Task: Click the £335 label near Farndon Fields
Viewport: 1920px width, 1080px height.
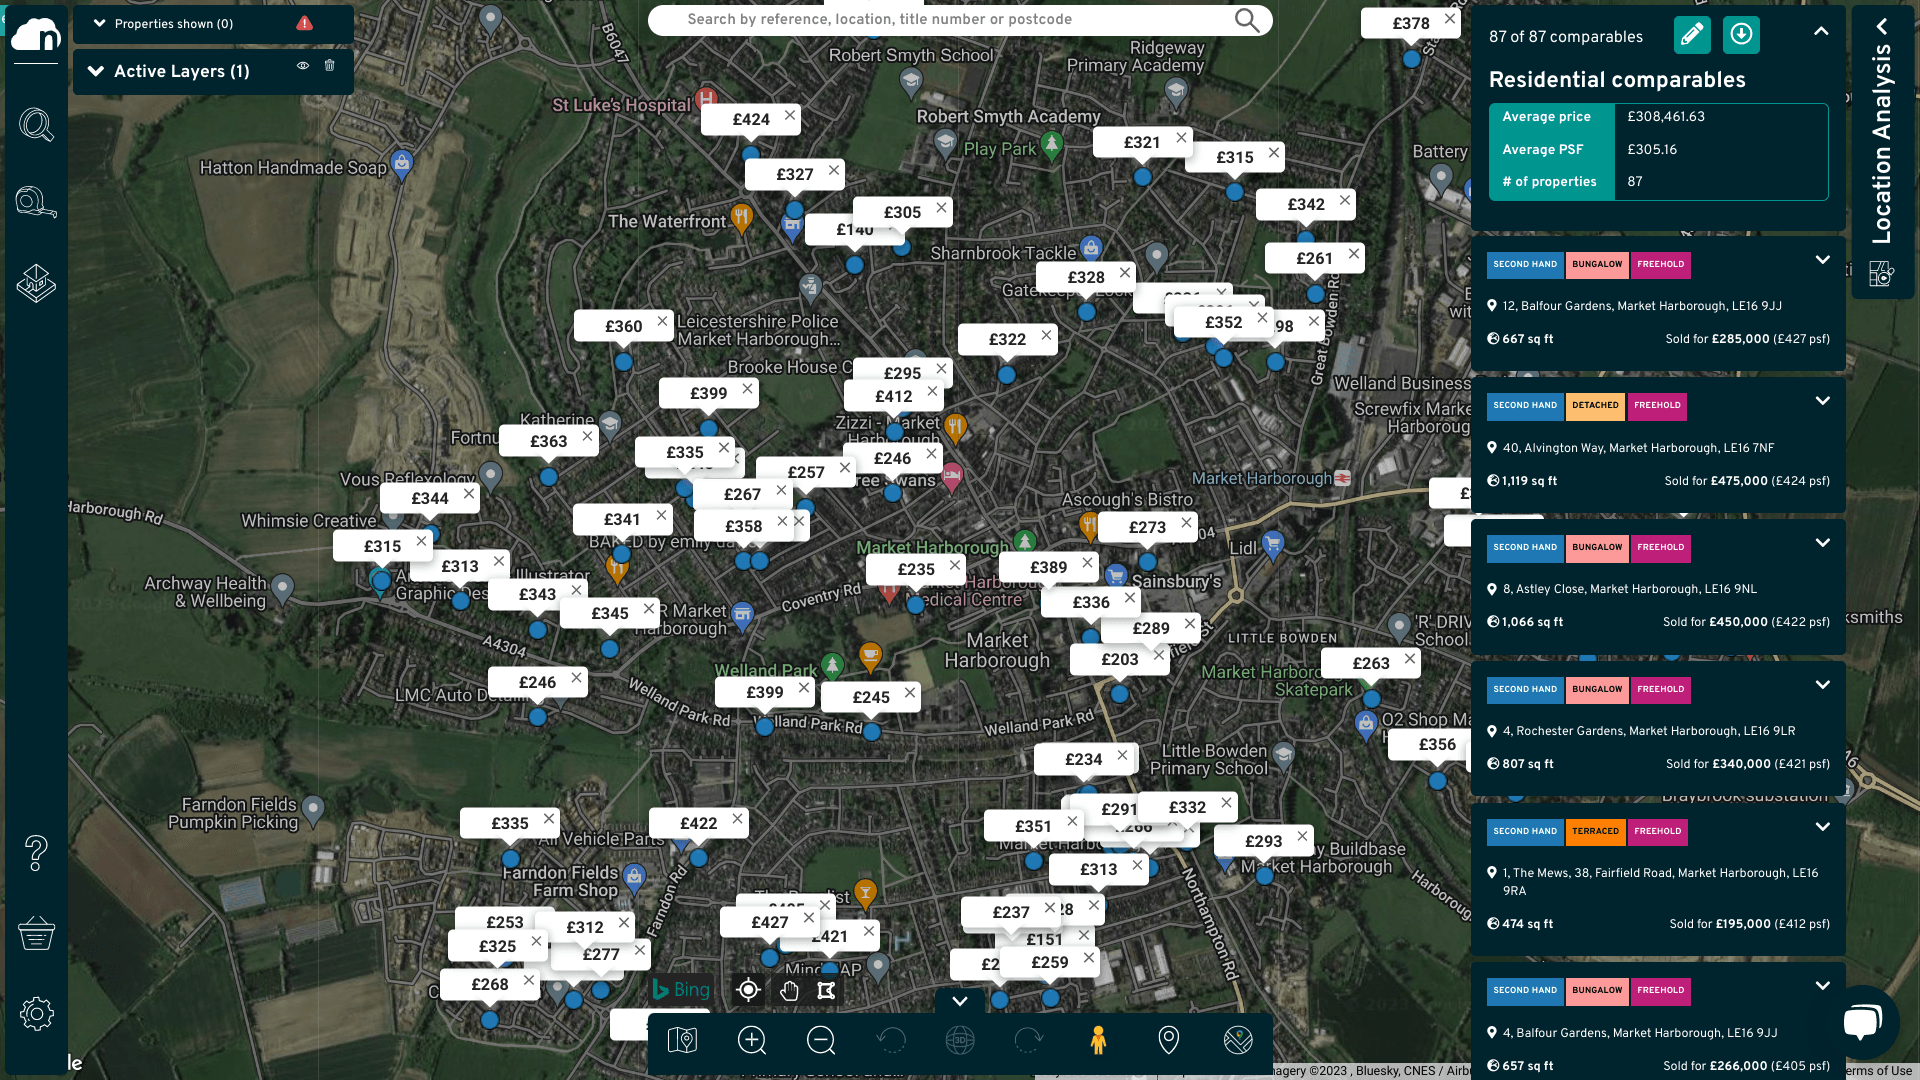Action: click(510, 823)
